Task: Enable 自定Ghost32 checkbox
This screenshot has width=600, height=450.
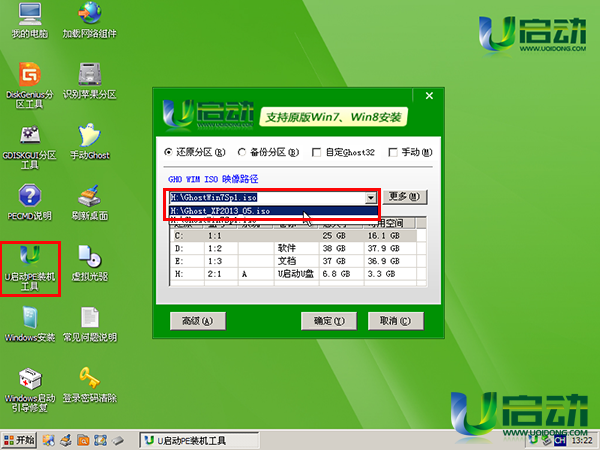Action: 316,153
